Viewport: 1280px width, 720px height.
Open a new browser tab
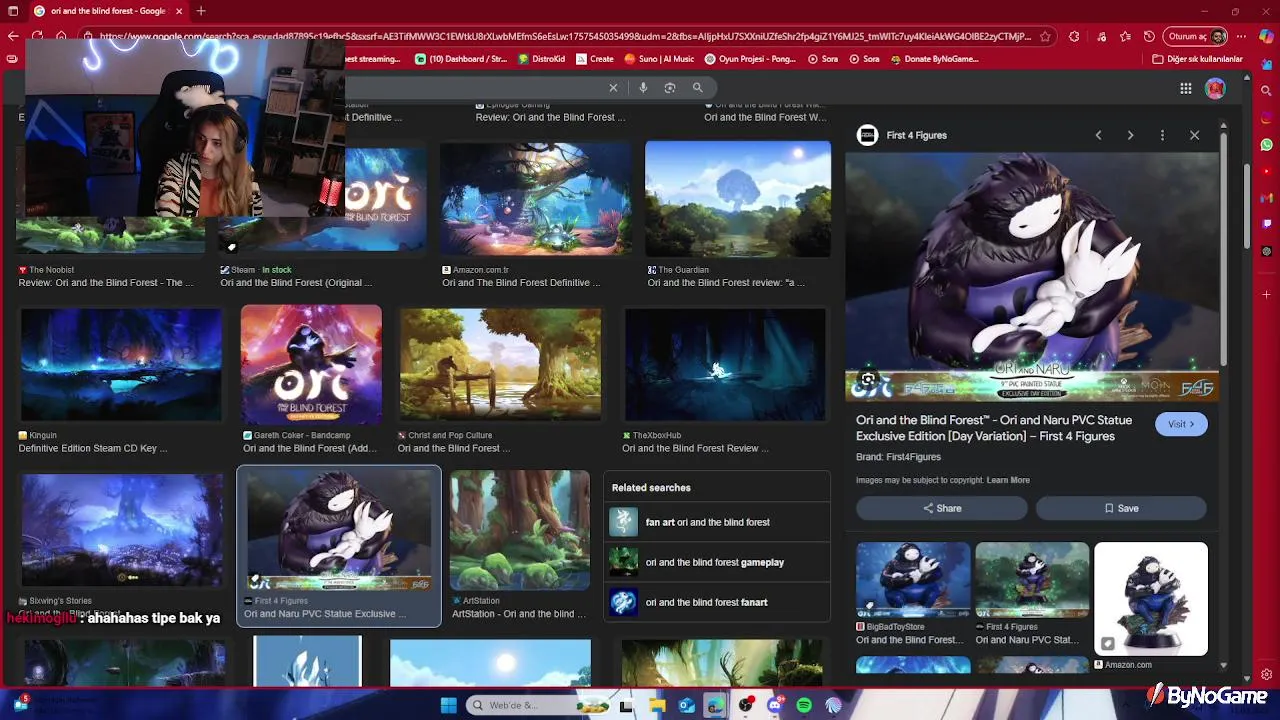pyautogui.click(x=201, y=11)
